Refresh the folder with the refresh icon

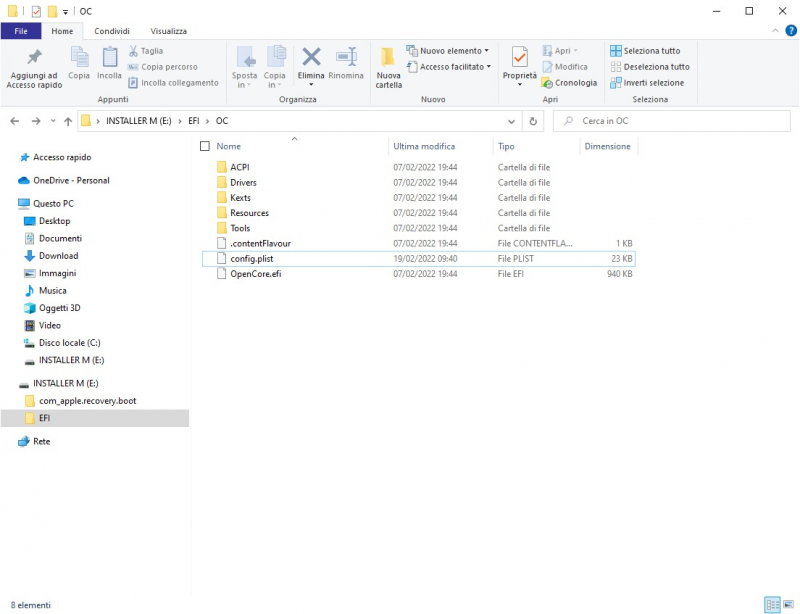[533, 121]
